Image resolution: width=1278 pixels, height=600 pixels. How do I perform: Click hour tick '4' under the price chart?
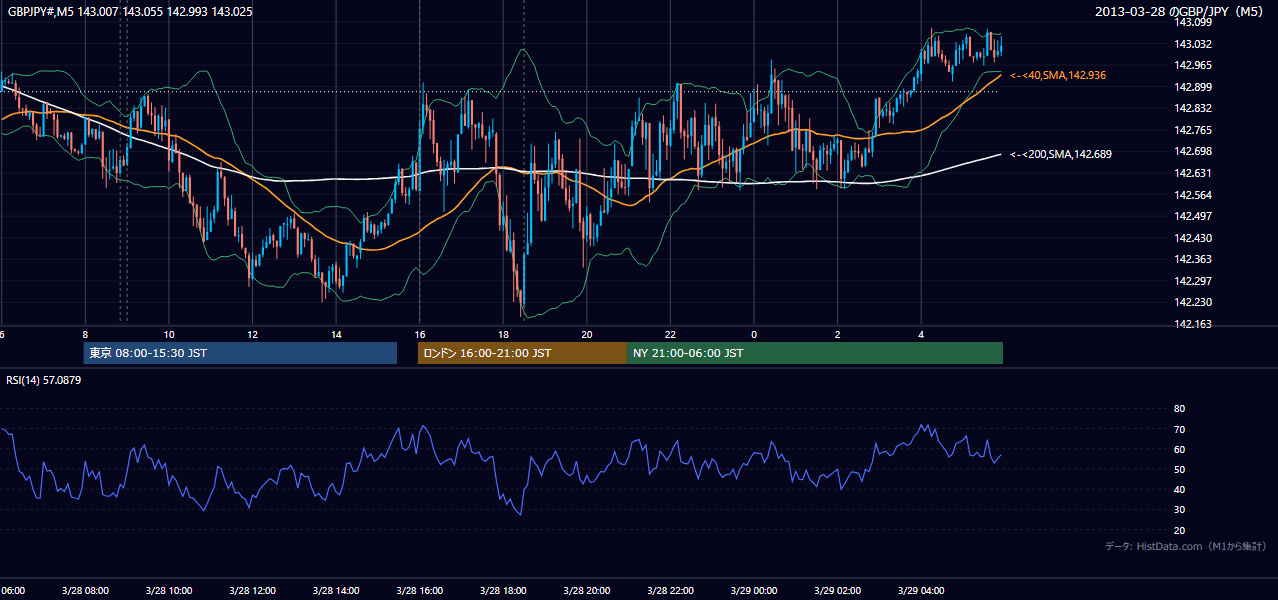tap(921, 334)
